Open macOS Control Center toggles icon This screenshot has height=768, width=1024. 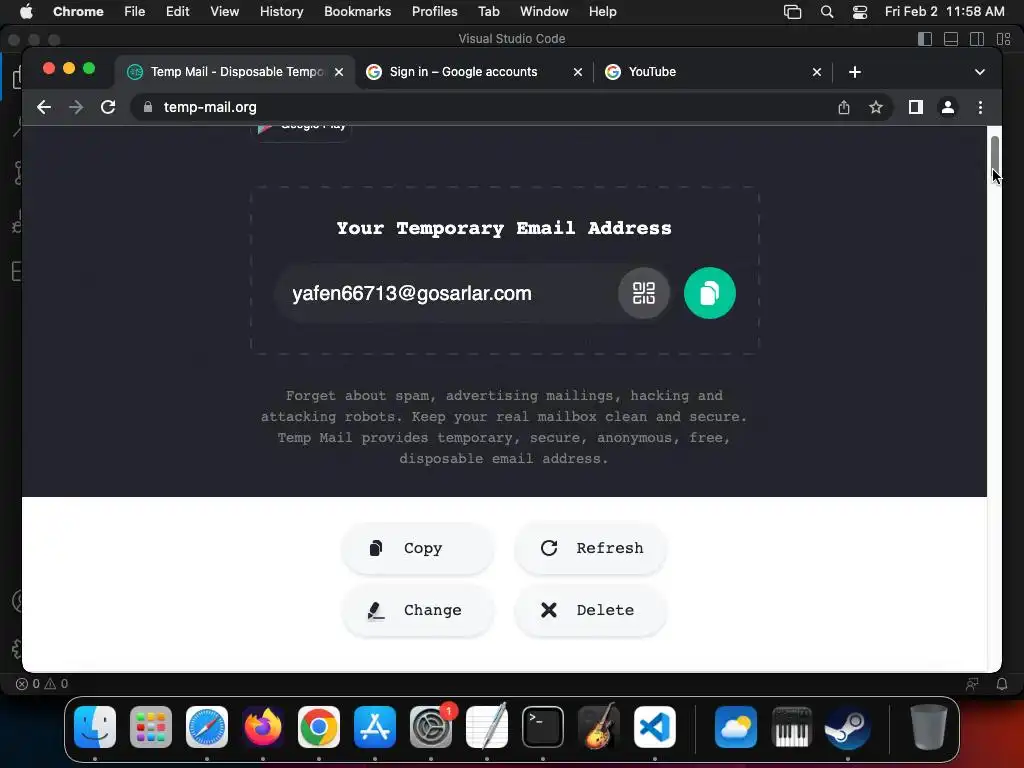click(x=859, y=12)
